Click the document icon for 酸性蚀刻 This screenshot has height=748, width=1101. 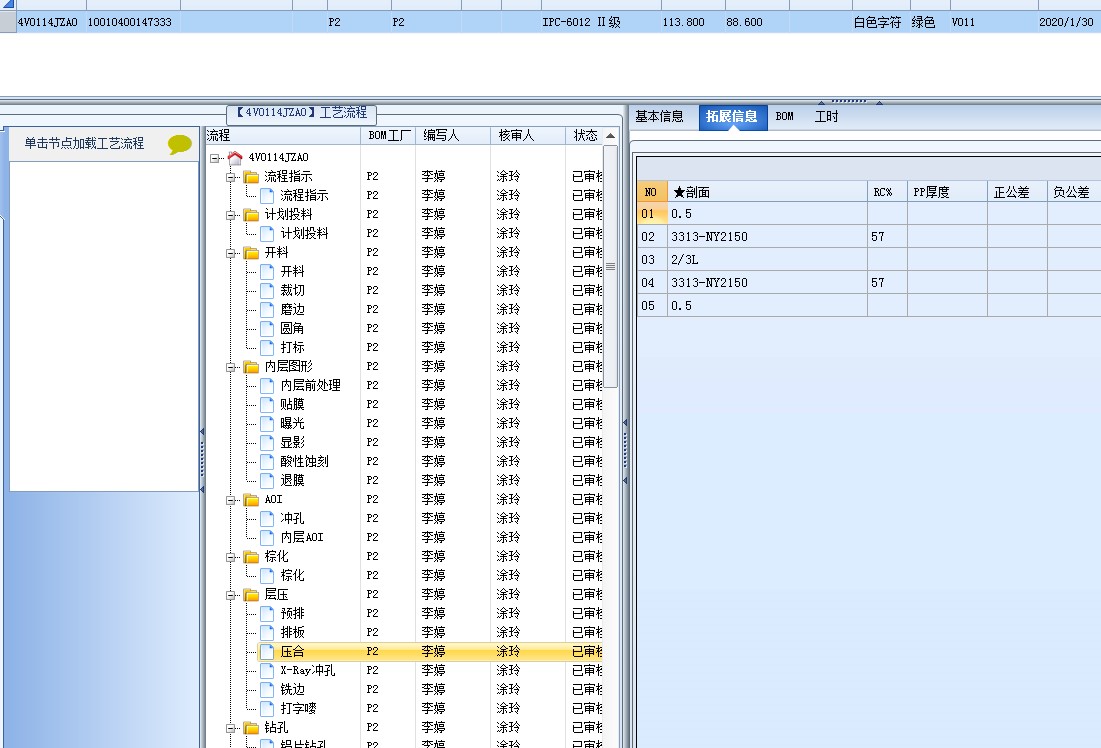pyautogui.click(x=267, y=461)
